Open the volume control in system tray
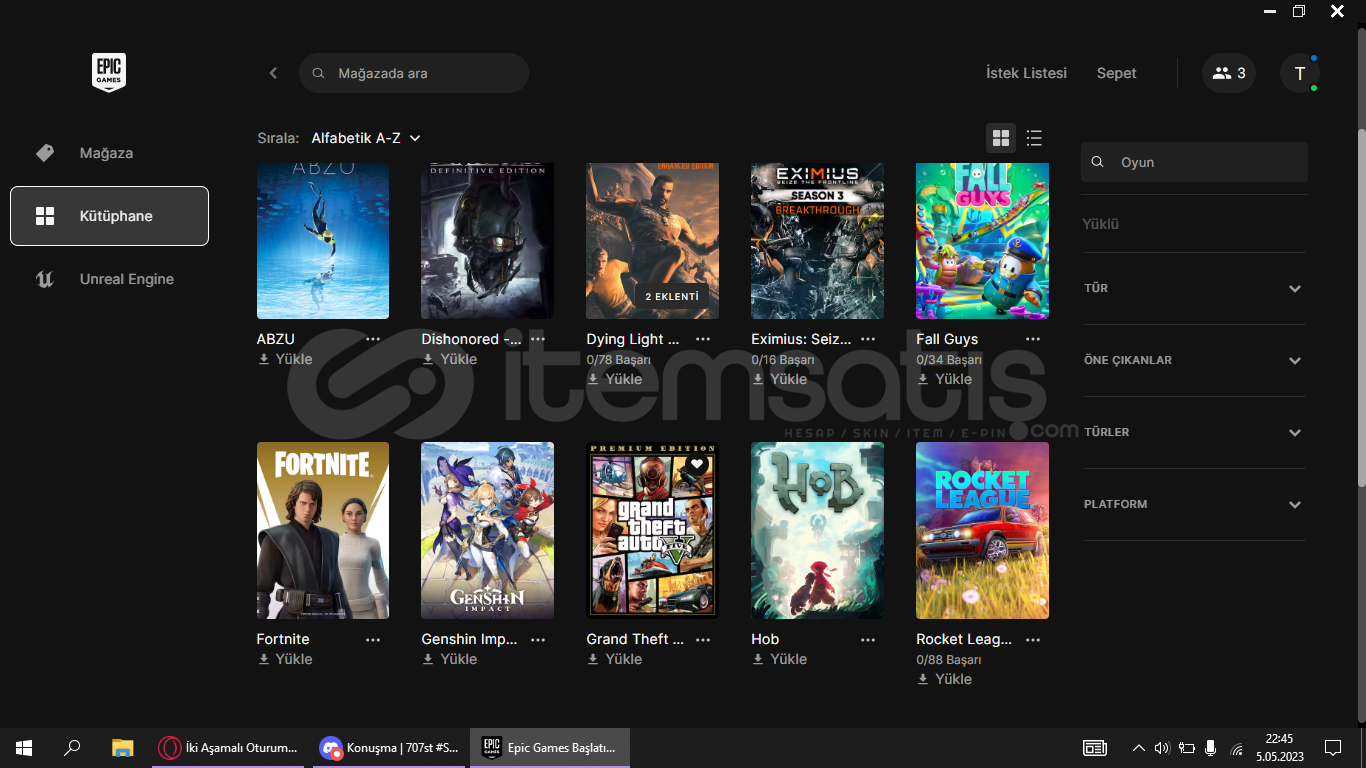The width and height of the screenshot is (1366, 768). 1162,748
